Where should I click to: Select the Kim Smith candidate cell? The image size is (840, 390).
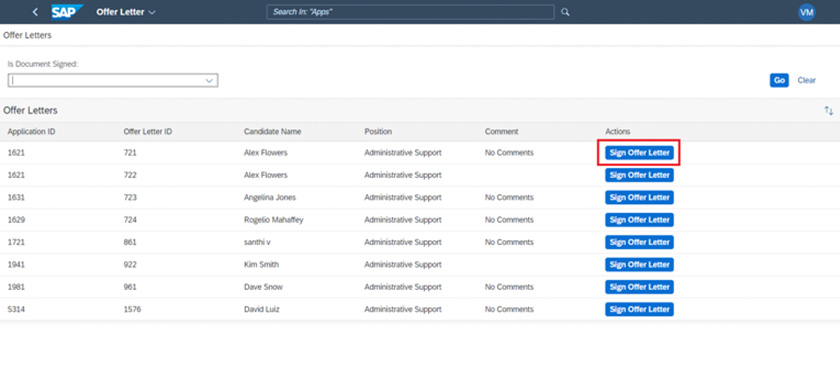point(261,265)
